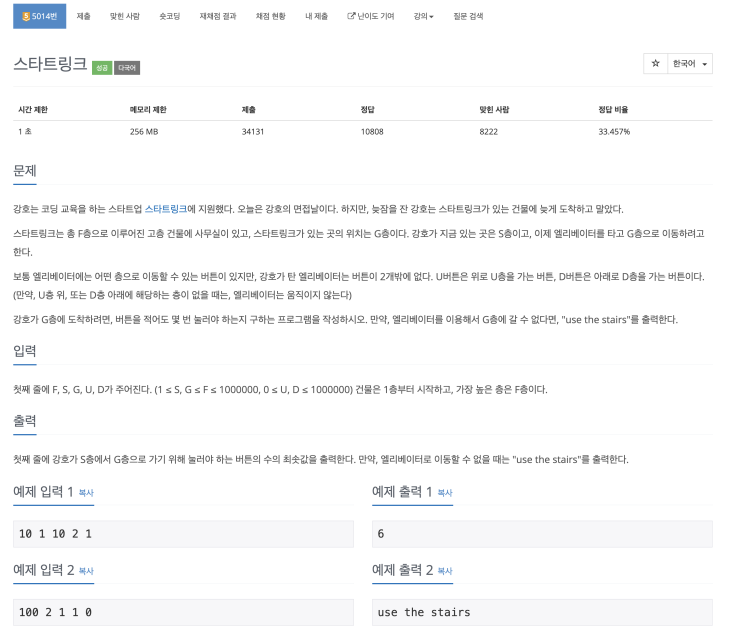
Task: Click the 문제 section heading
Action: point(25,171)
